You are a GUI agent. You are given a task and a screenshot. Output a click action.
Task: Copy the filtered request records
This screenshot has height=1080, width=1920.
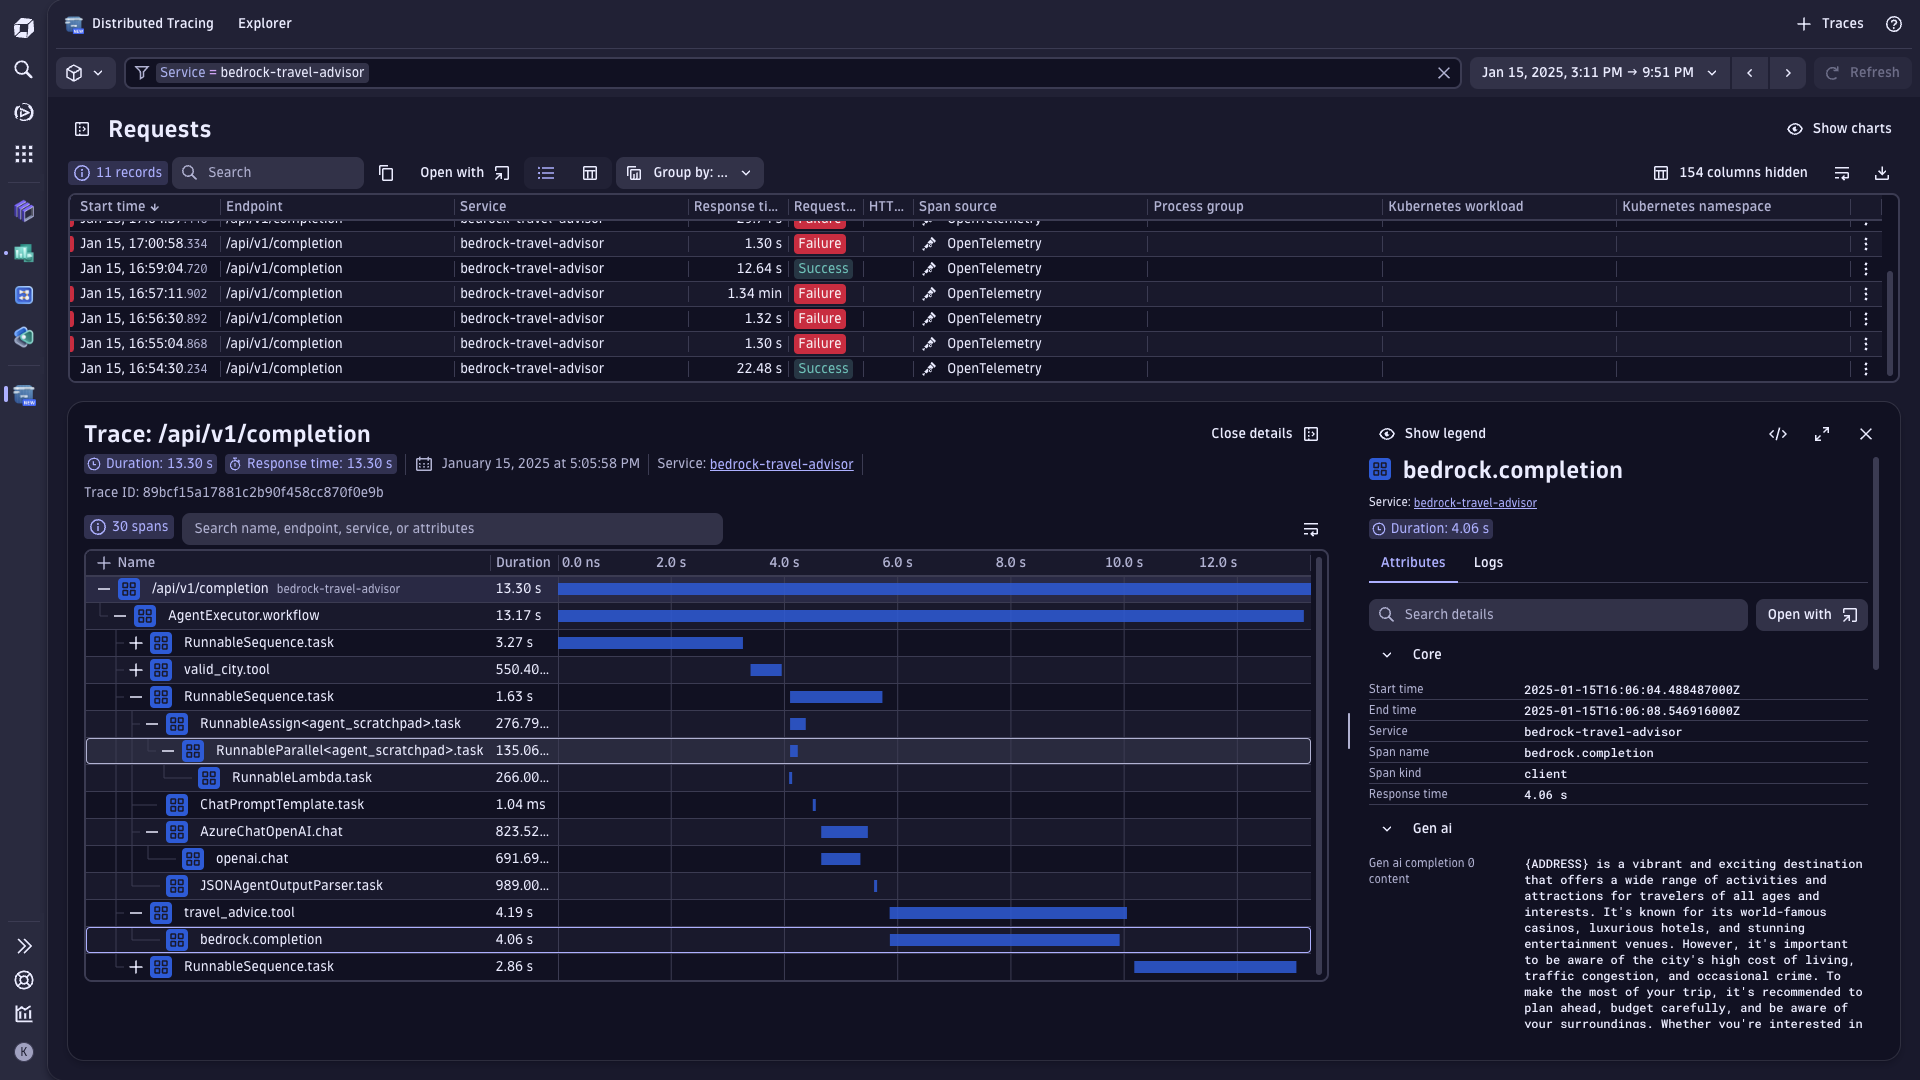pos(386,172)
